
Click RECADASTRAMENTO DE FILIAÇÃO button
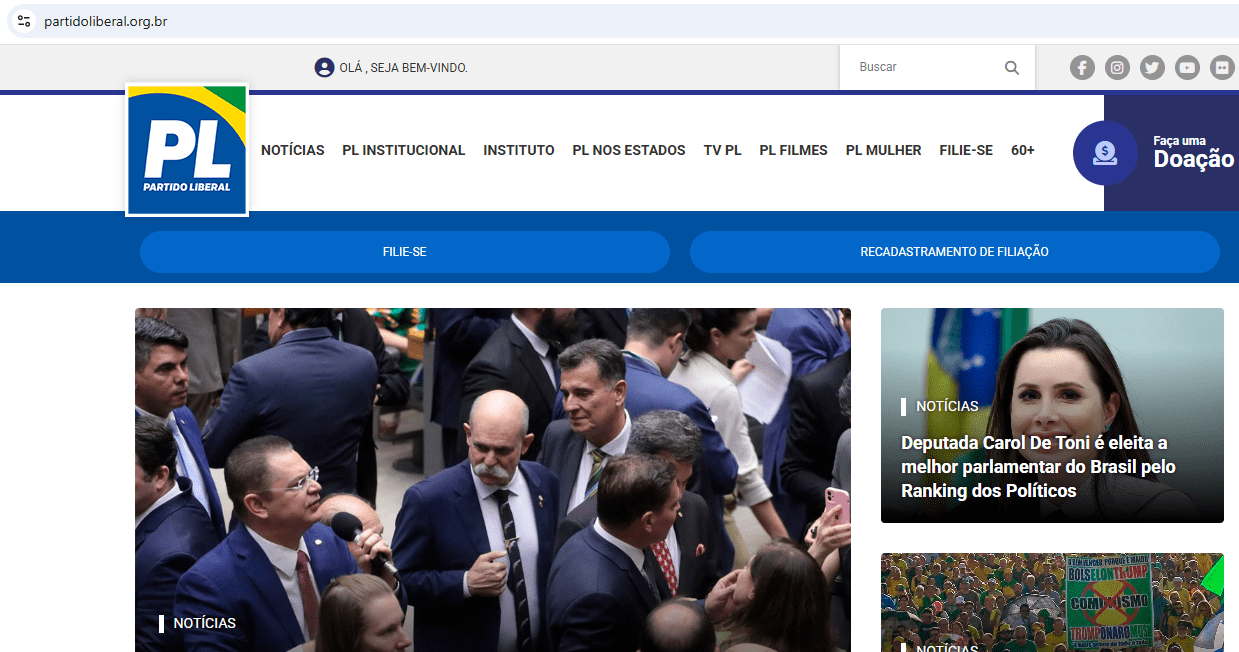click(x=955, y=252)
